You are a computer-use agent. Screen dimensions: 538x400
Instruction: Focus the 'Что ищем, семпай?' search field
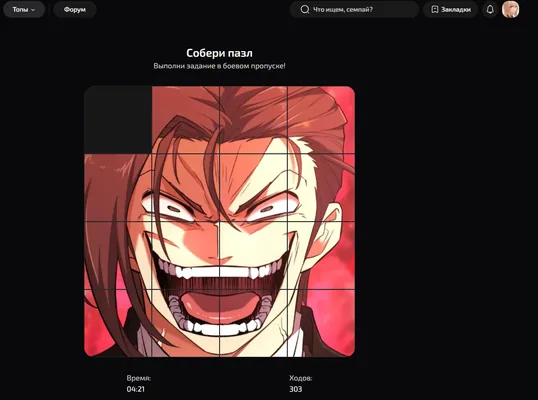click(354, 10)
